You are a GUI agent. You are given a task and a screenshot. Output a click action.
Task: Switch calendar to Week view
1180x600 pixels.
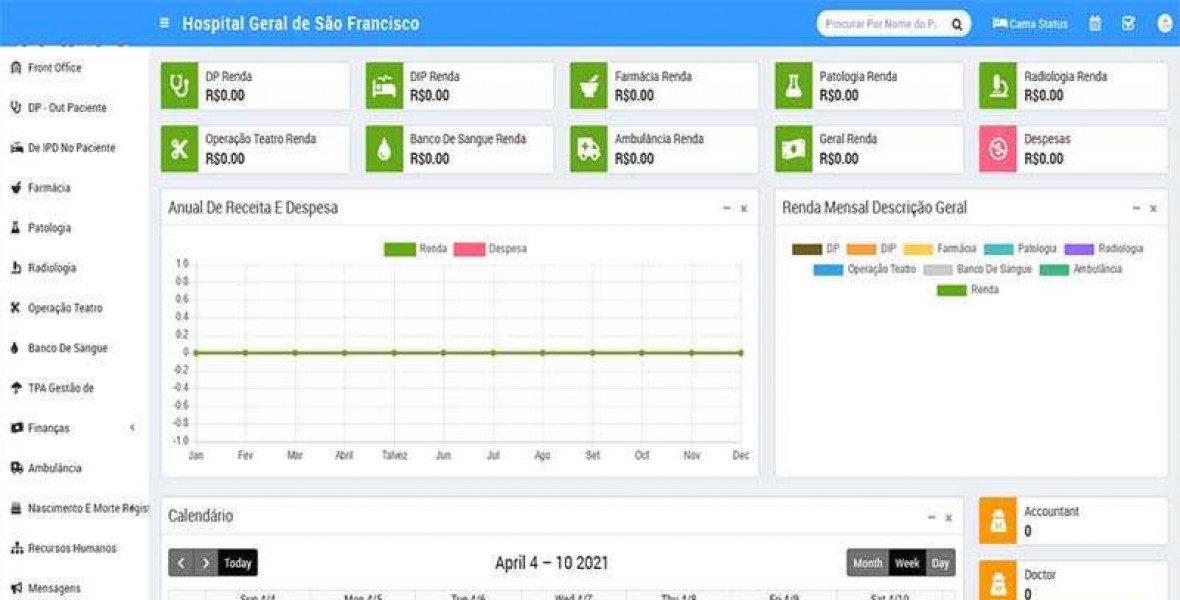(907, 563)
